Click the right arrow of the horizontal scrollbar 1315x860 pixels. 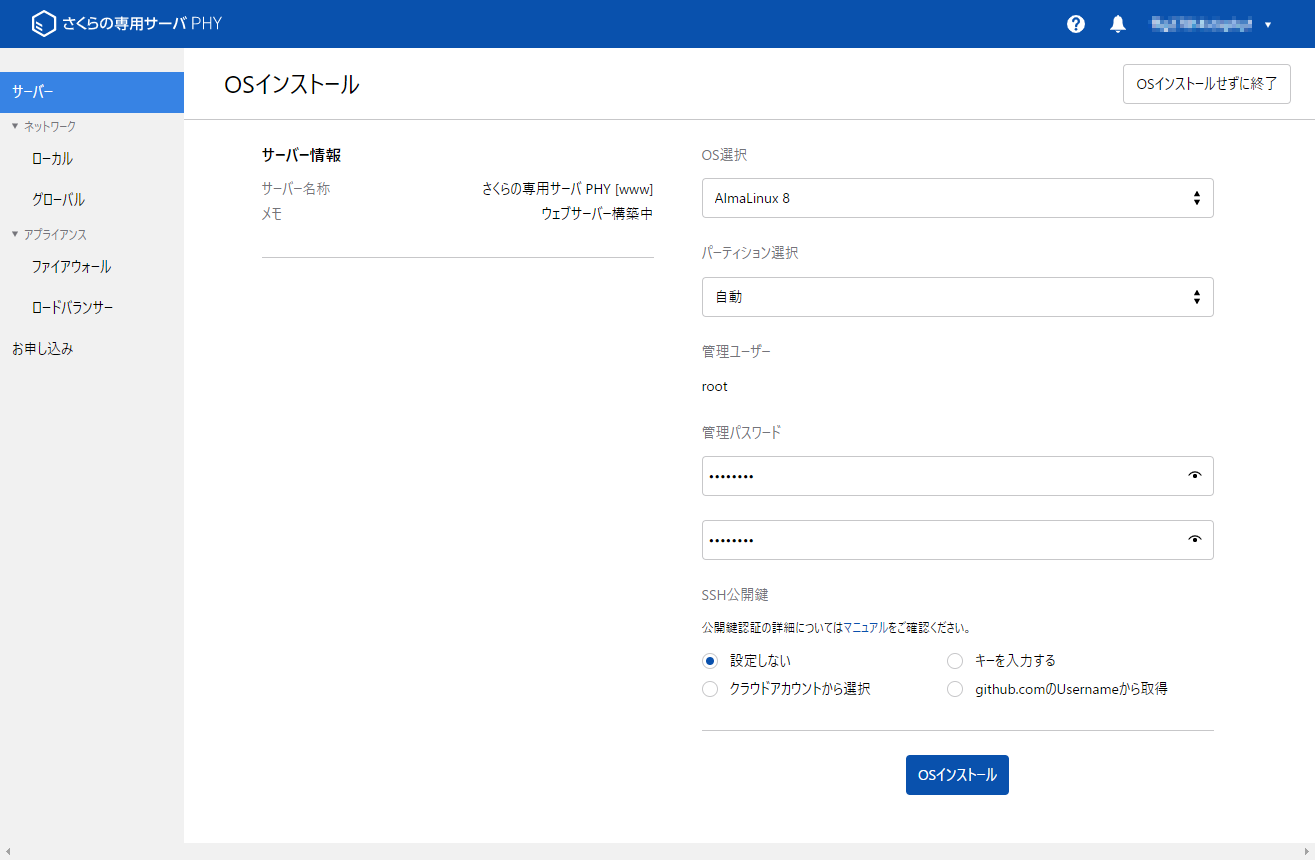(1306, 852)
